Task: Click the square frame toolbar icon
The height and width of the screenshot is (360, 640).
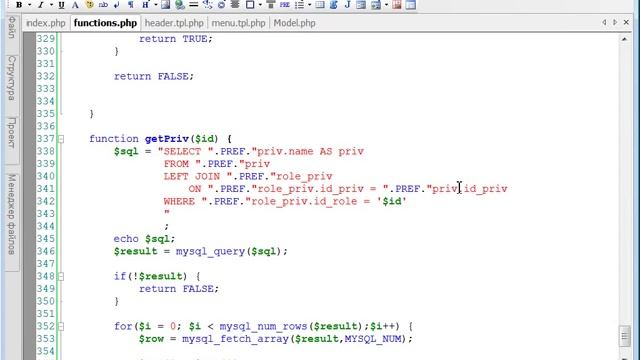Action: 250,5
